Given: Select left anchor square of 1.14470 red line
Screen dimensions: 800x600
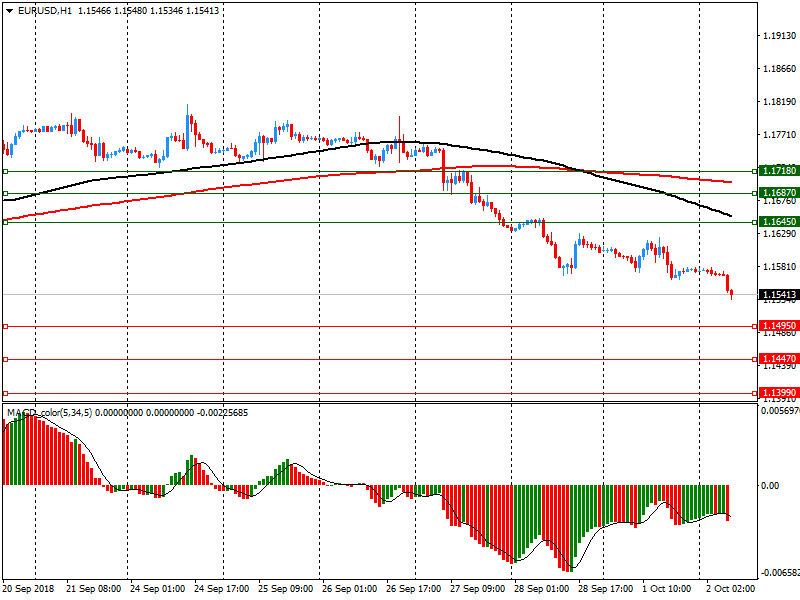Looking at the screenshot, I should (5, 359).
